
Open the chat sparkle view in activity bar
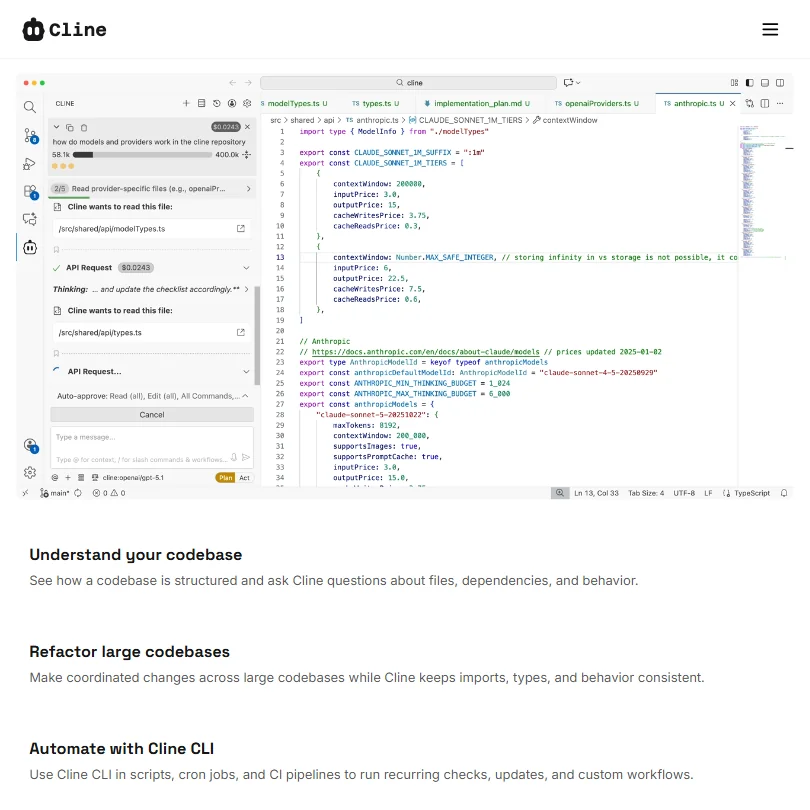pos(30,219)
